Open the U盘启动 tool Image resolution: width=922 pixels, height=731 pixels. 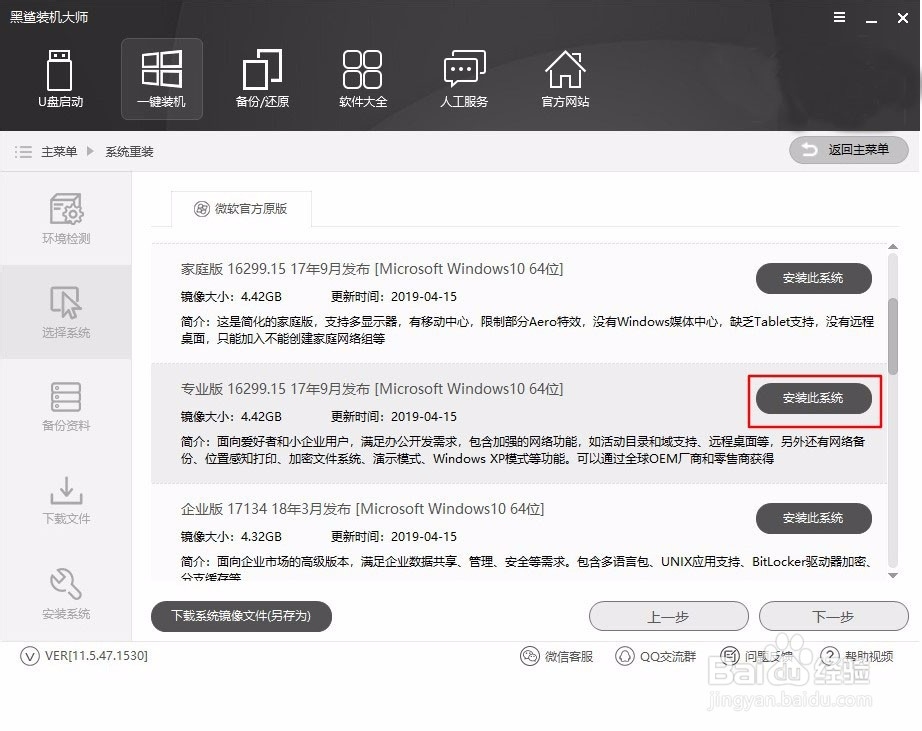60,79
